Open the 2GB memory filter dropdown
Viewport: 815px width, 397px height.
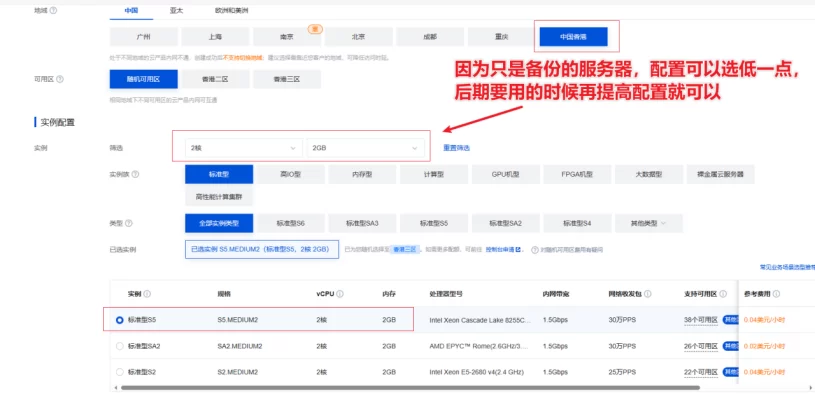point(365,148)
